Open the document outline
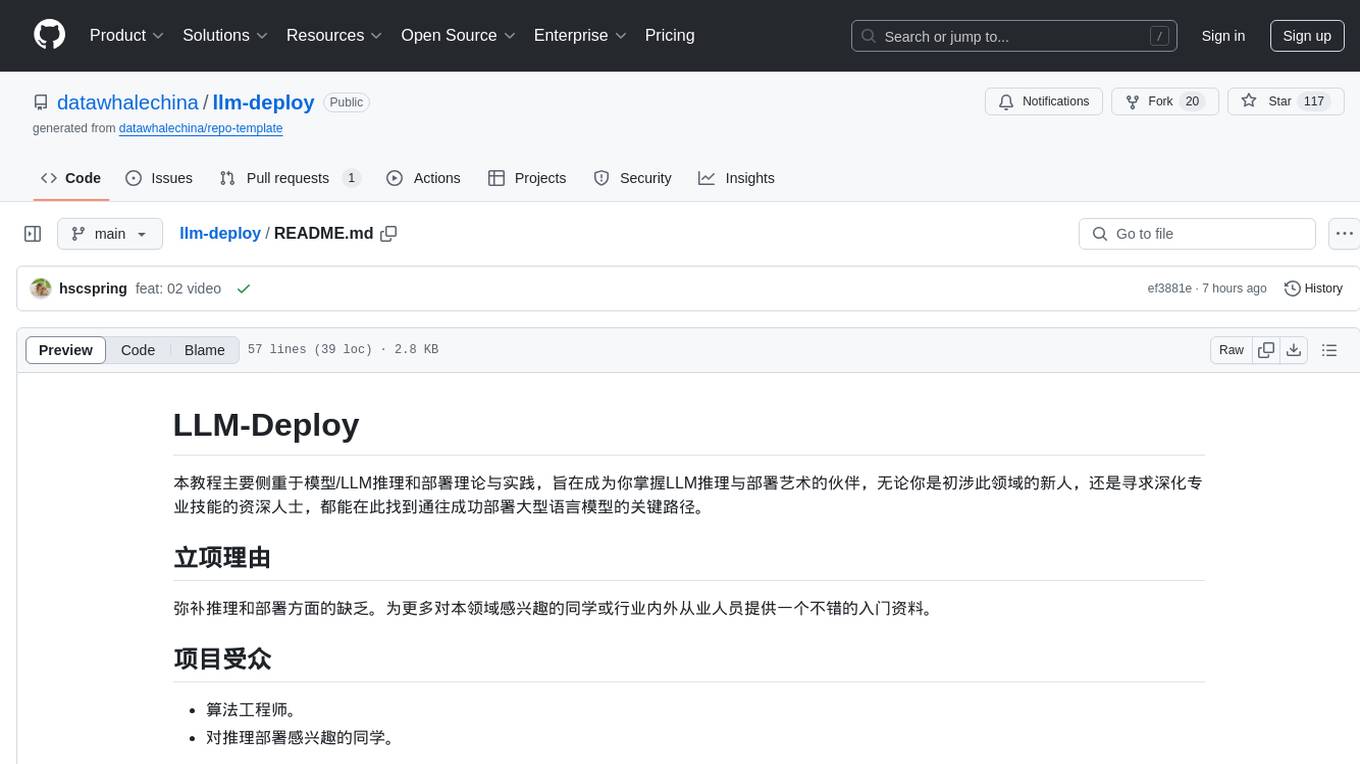The width and height of the screenshot is (1360, 764). (1329, 350)
